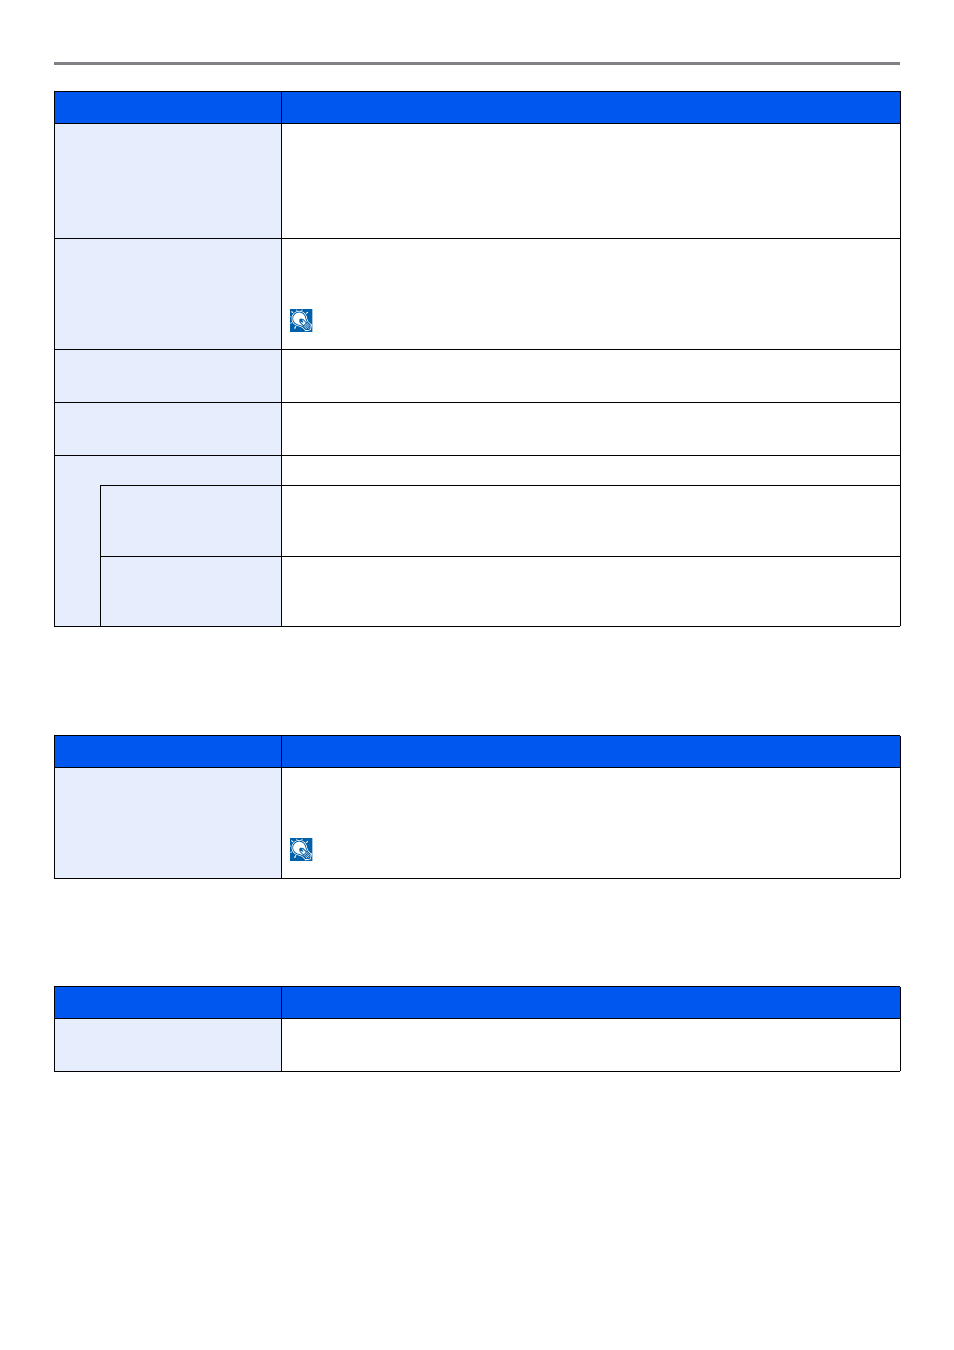Select the fourth row's white description cell in the first table

[591, 429]
